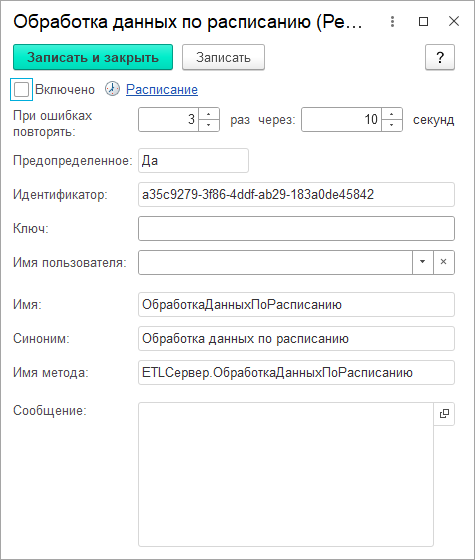Click the 'секунд' label text
The height and width of the screenshot is (560, 475).
(434, 120)
